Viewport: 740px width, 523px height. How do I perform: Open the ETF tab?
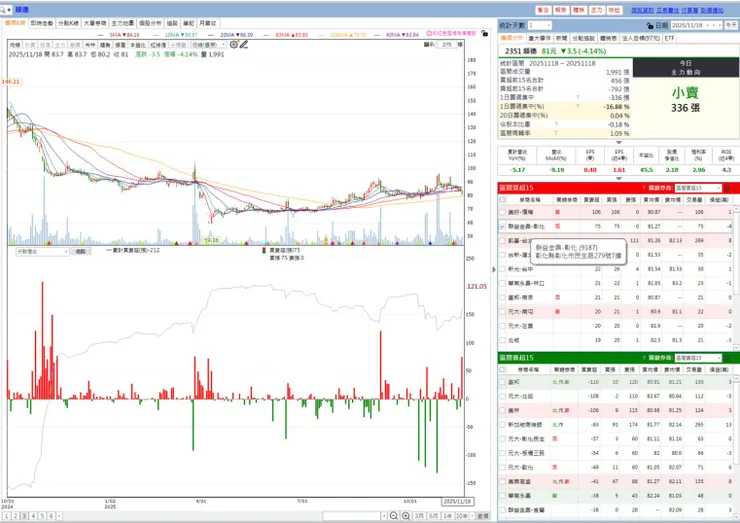[669, 38]
